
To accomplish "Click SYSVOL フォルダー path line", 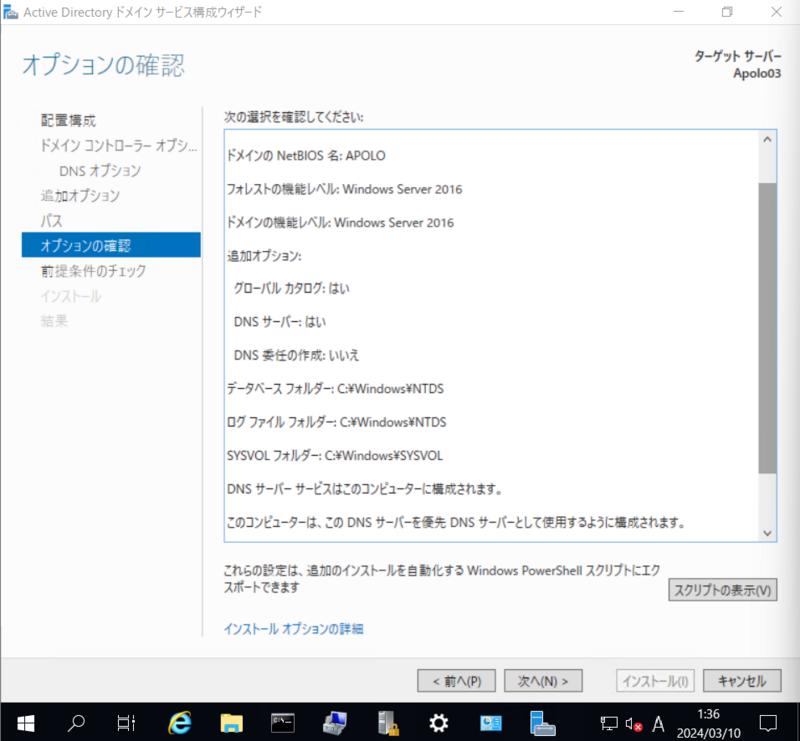I will (x=335, y=455).
